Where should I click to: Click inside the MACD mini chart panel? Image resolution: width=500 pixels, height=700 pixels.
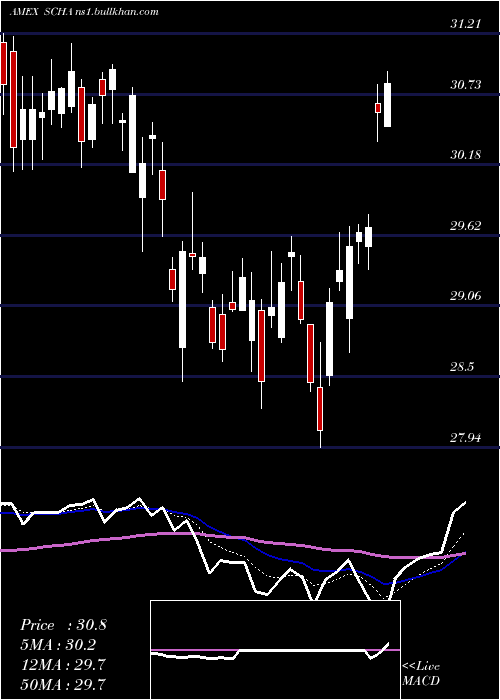(275, 650)
